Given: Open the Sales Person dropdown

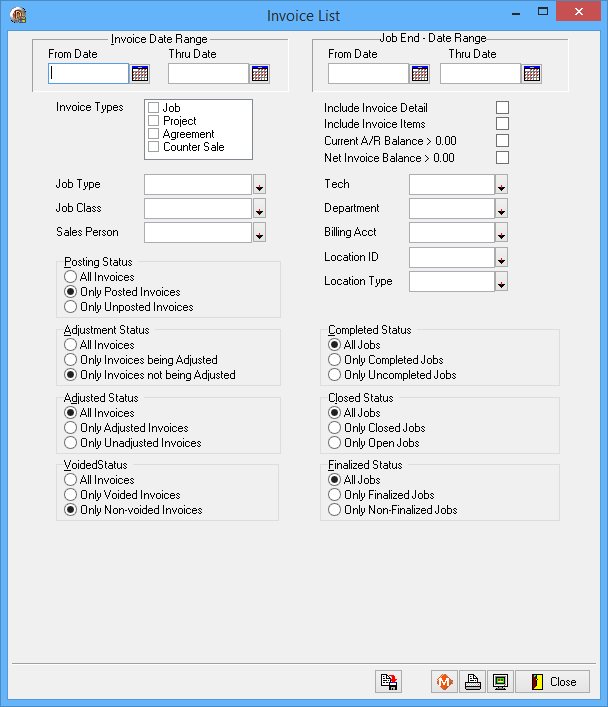Looking at the screenshot, I should (259, 234).
